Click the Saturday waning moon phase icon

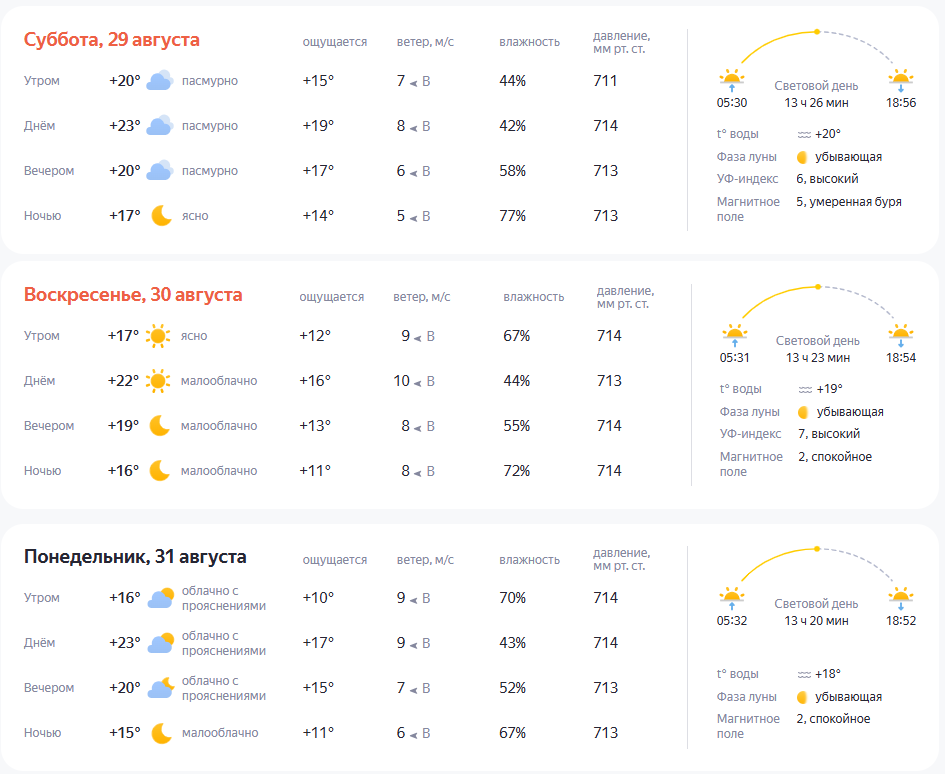(802, 157)
